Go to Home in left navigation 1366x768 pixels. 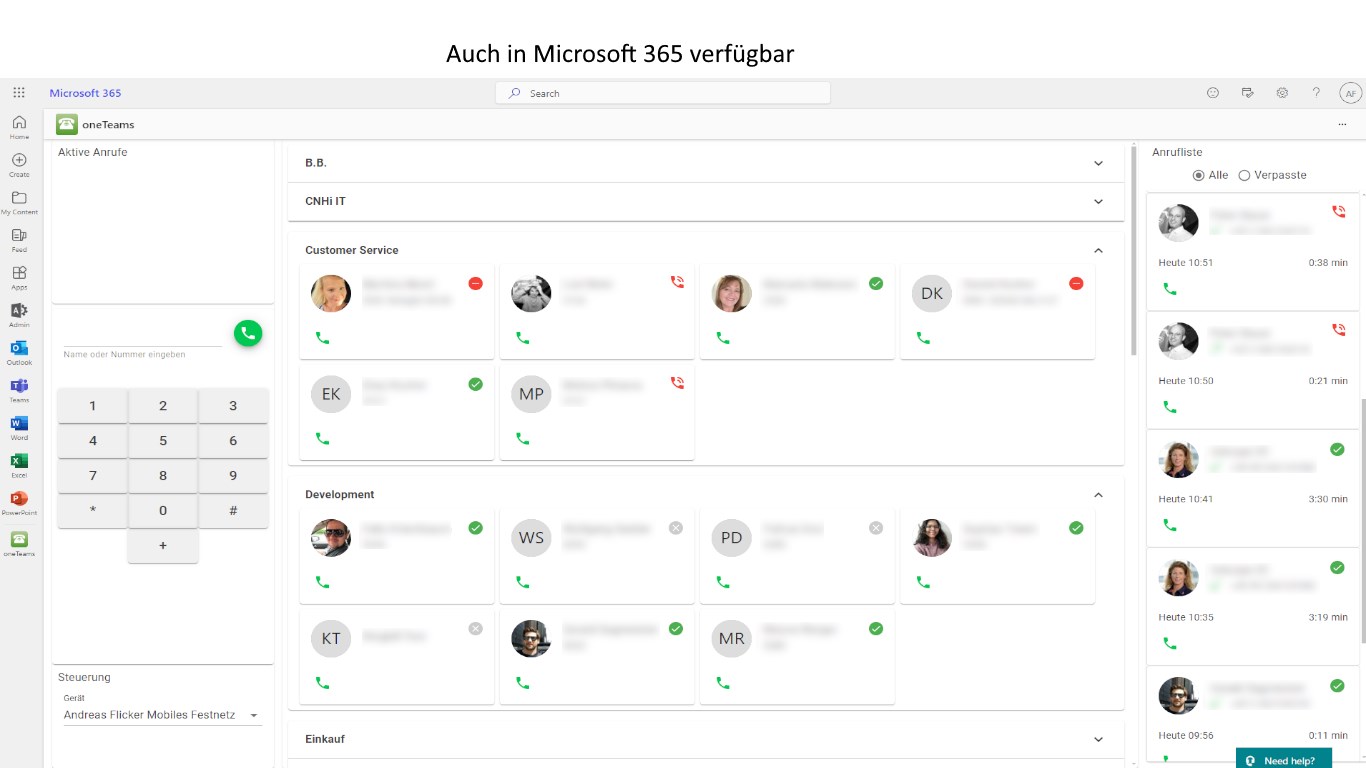pyautogui.click(x=19, y=124)
